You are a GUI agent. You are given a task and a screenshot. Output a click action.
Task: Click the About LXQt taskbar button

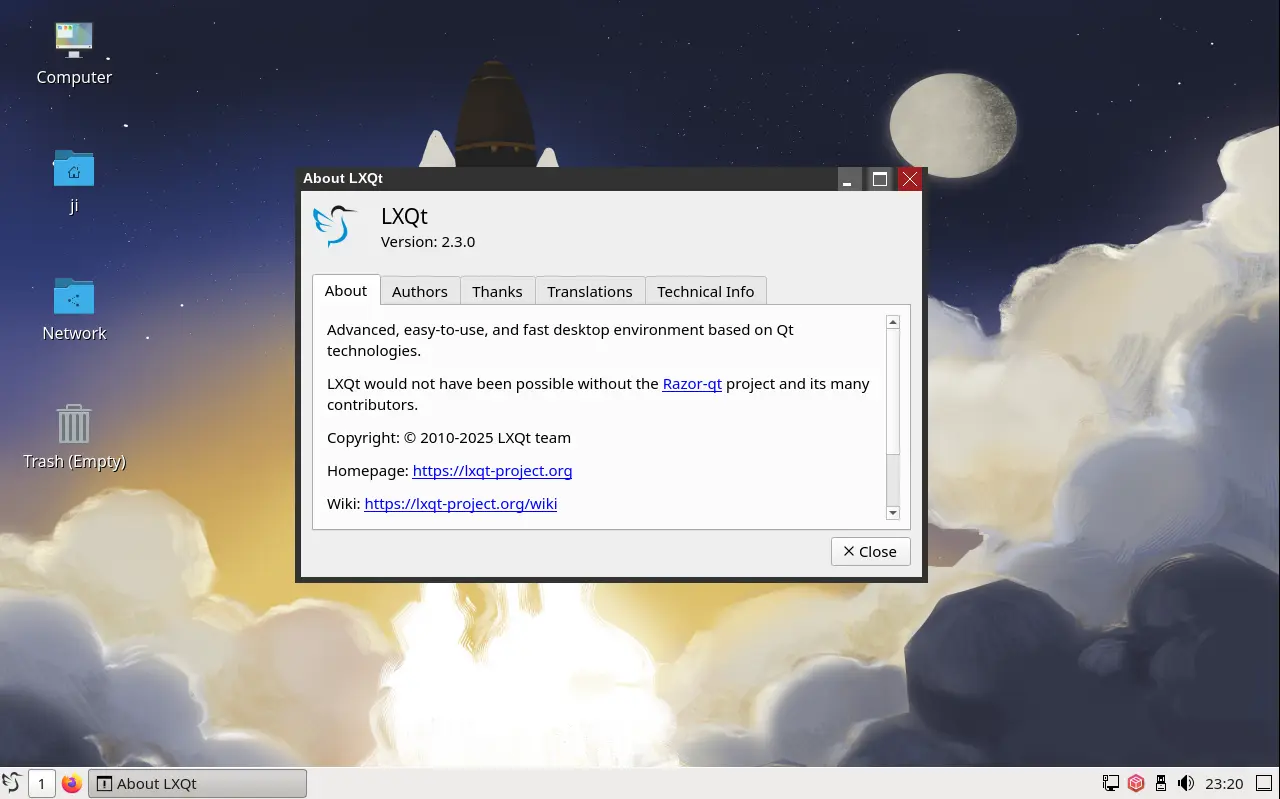point(198,783)
